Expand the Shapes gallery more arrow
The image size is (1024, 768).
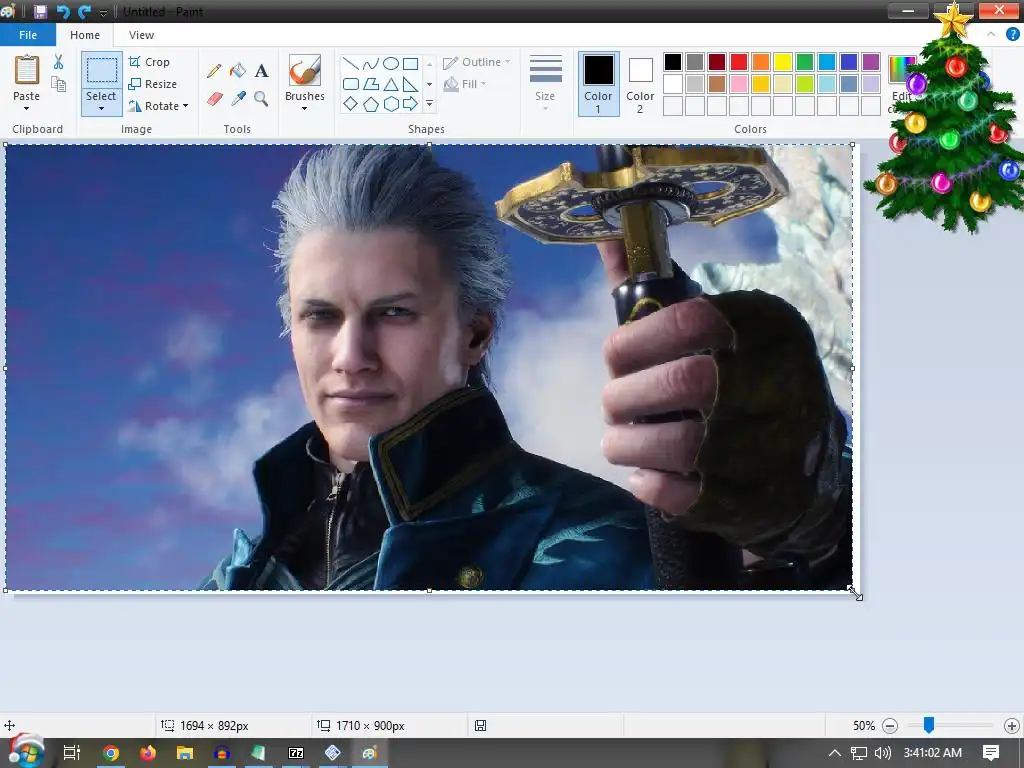tap(430, 104)
